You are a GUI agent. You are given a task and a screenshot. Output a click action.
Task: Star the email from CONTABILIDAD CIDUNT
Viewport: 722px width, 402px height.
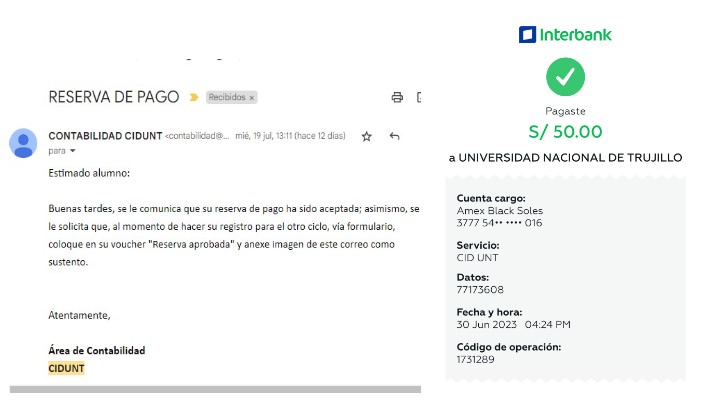coord(366,136)
